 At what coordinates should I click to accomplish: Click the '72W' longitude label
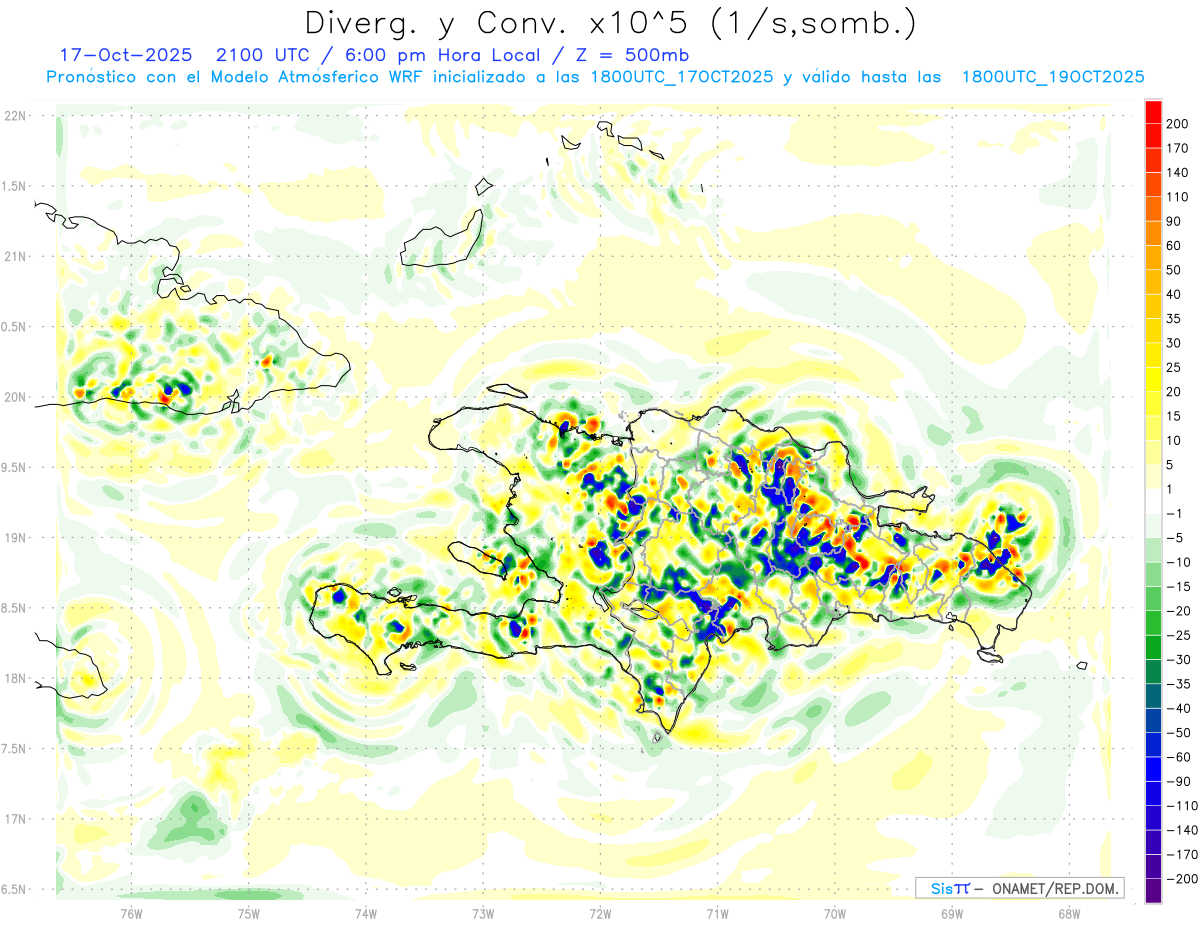tap(600, 913)
